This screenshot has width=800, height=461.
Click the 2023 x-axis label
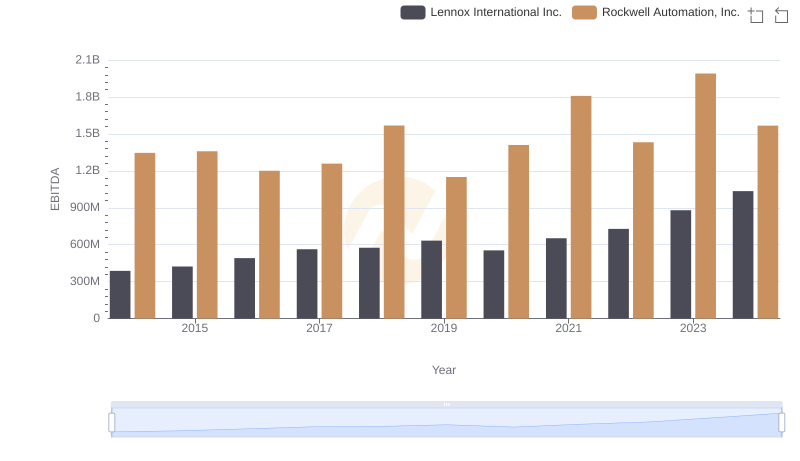(693, 328)
